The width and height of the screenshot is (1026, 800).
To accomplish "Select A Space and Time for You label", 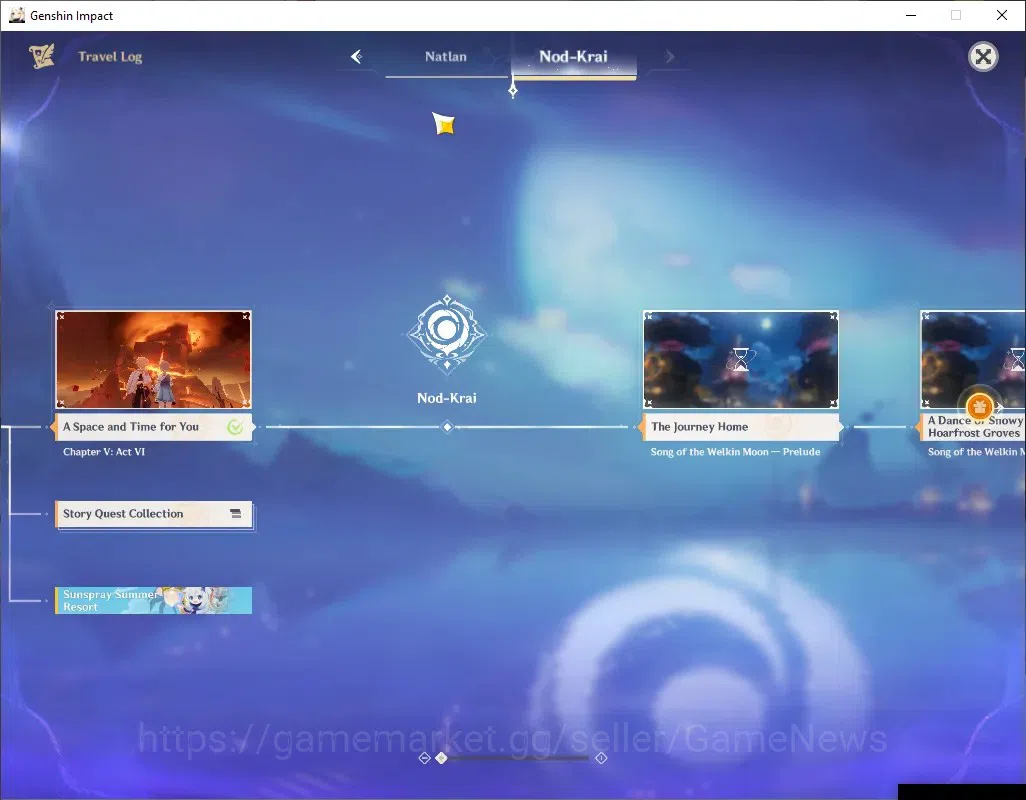I will coord(153,427).
